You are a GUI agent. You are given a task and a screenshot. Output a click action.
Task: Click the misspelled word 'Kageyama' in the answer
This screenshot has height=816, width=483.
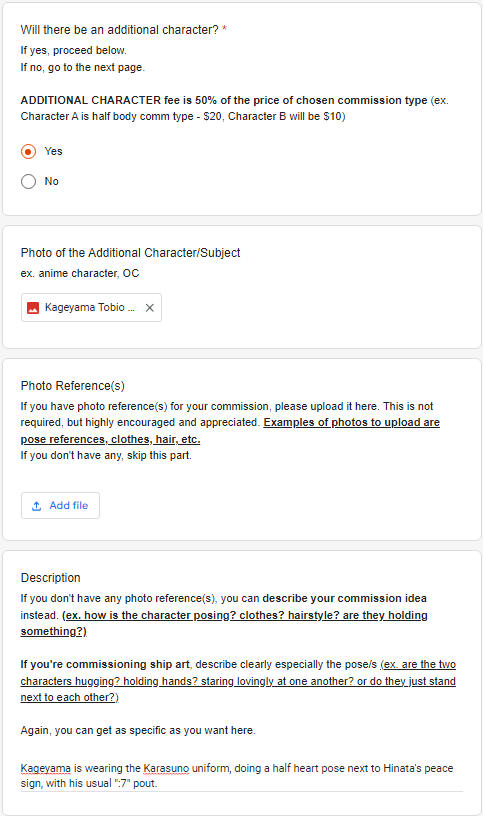46,768
